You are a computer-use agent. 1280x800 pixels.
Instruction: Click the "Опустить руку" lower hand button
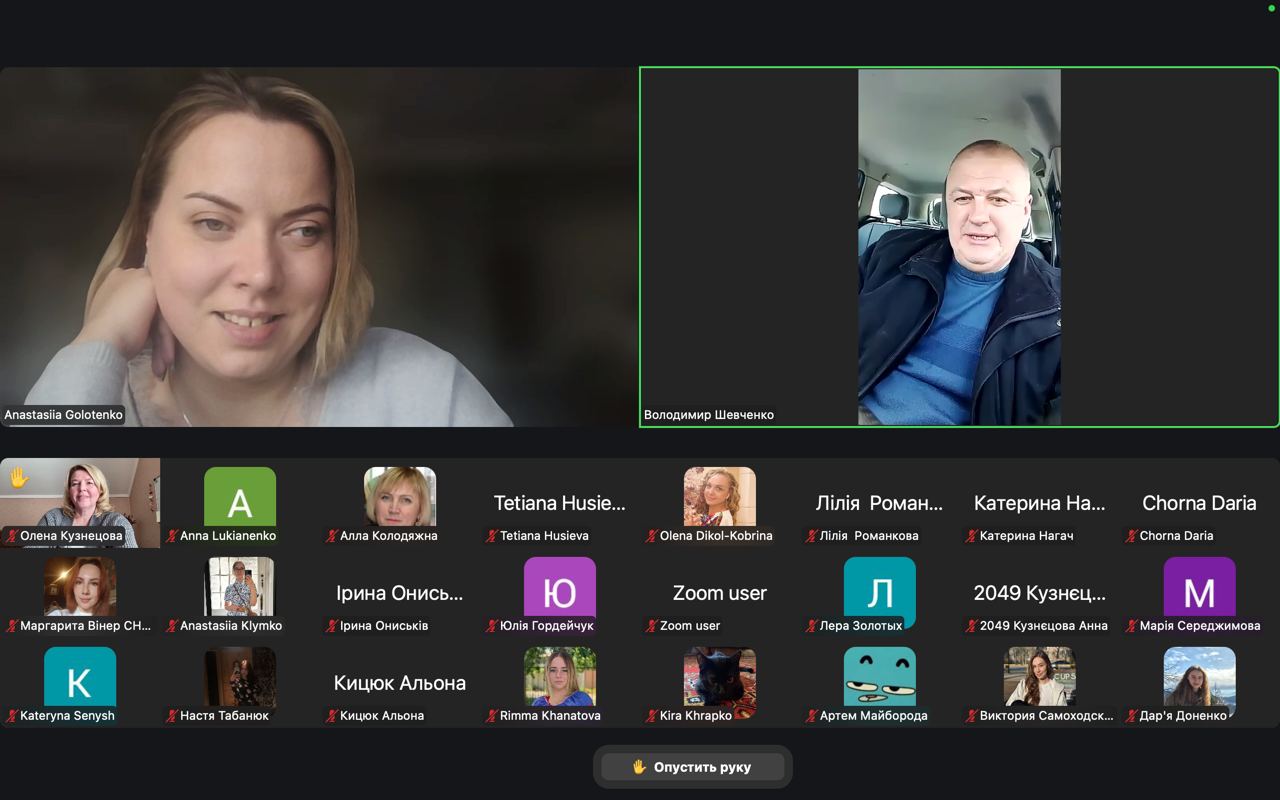(692, 767)
